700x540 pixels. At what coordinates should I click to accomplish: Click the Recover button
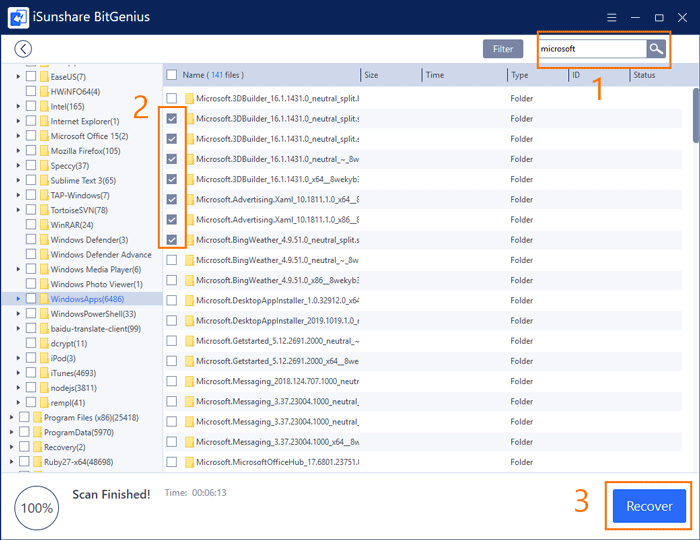click(649, 506)
